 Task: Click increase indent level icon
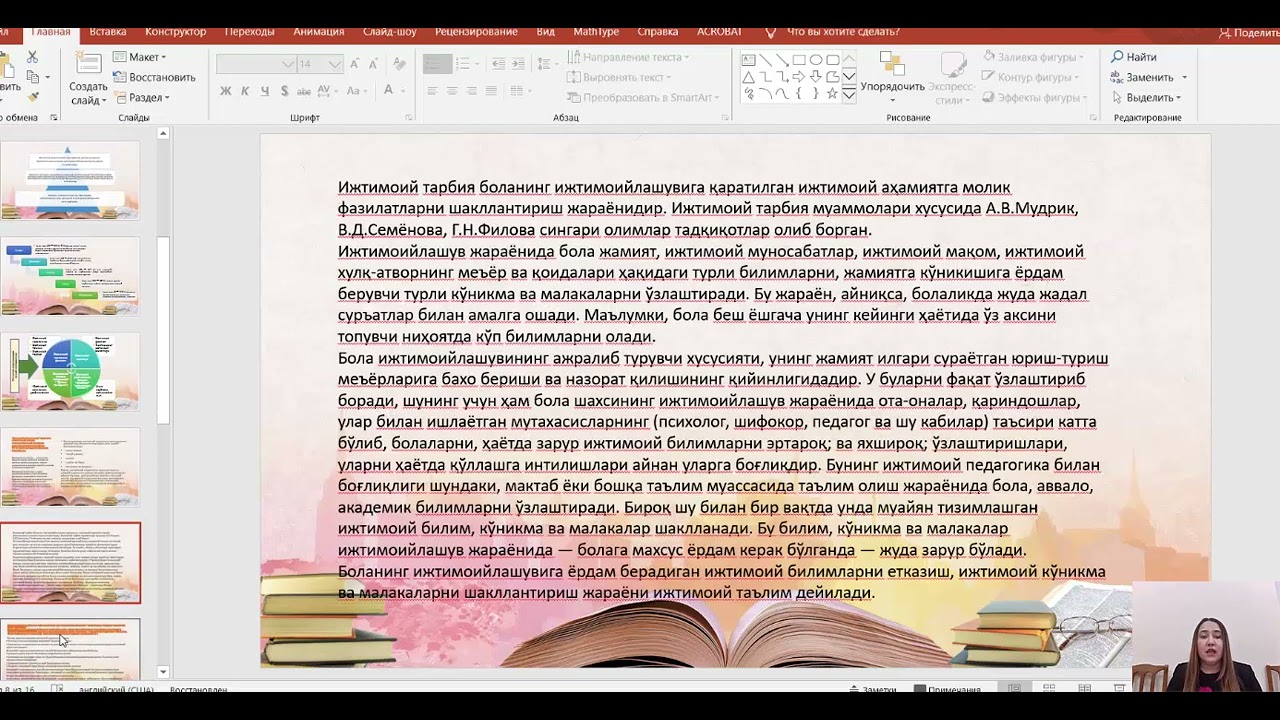(518, 64)
